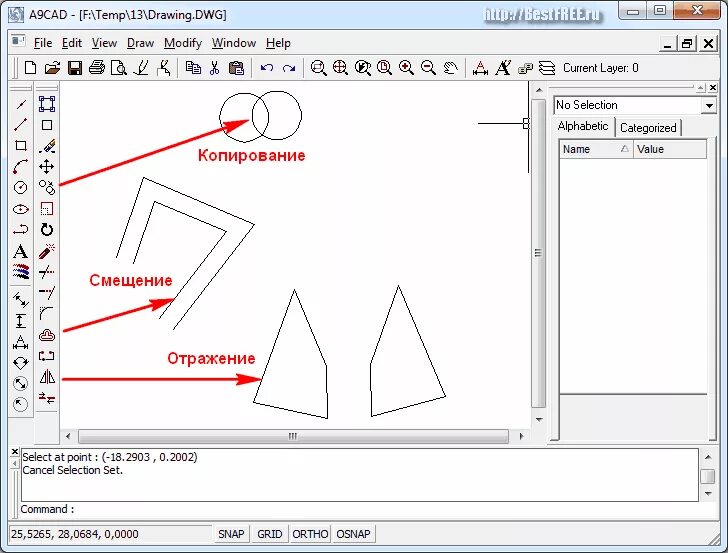This screenshot has height=553, width=728.
Task: Open the Window menu
Action: (x=234, y=43)
